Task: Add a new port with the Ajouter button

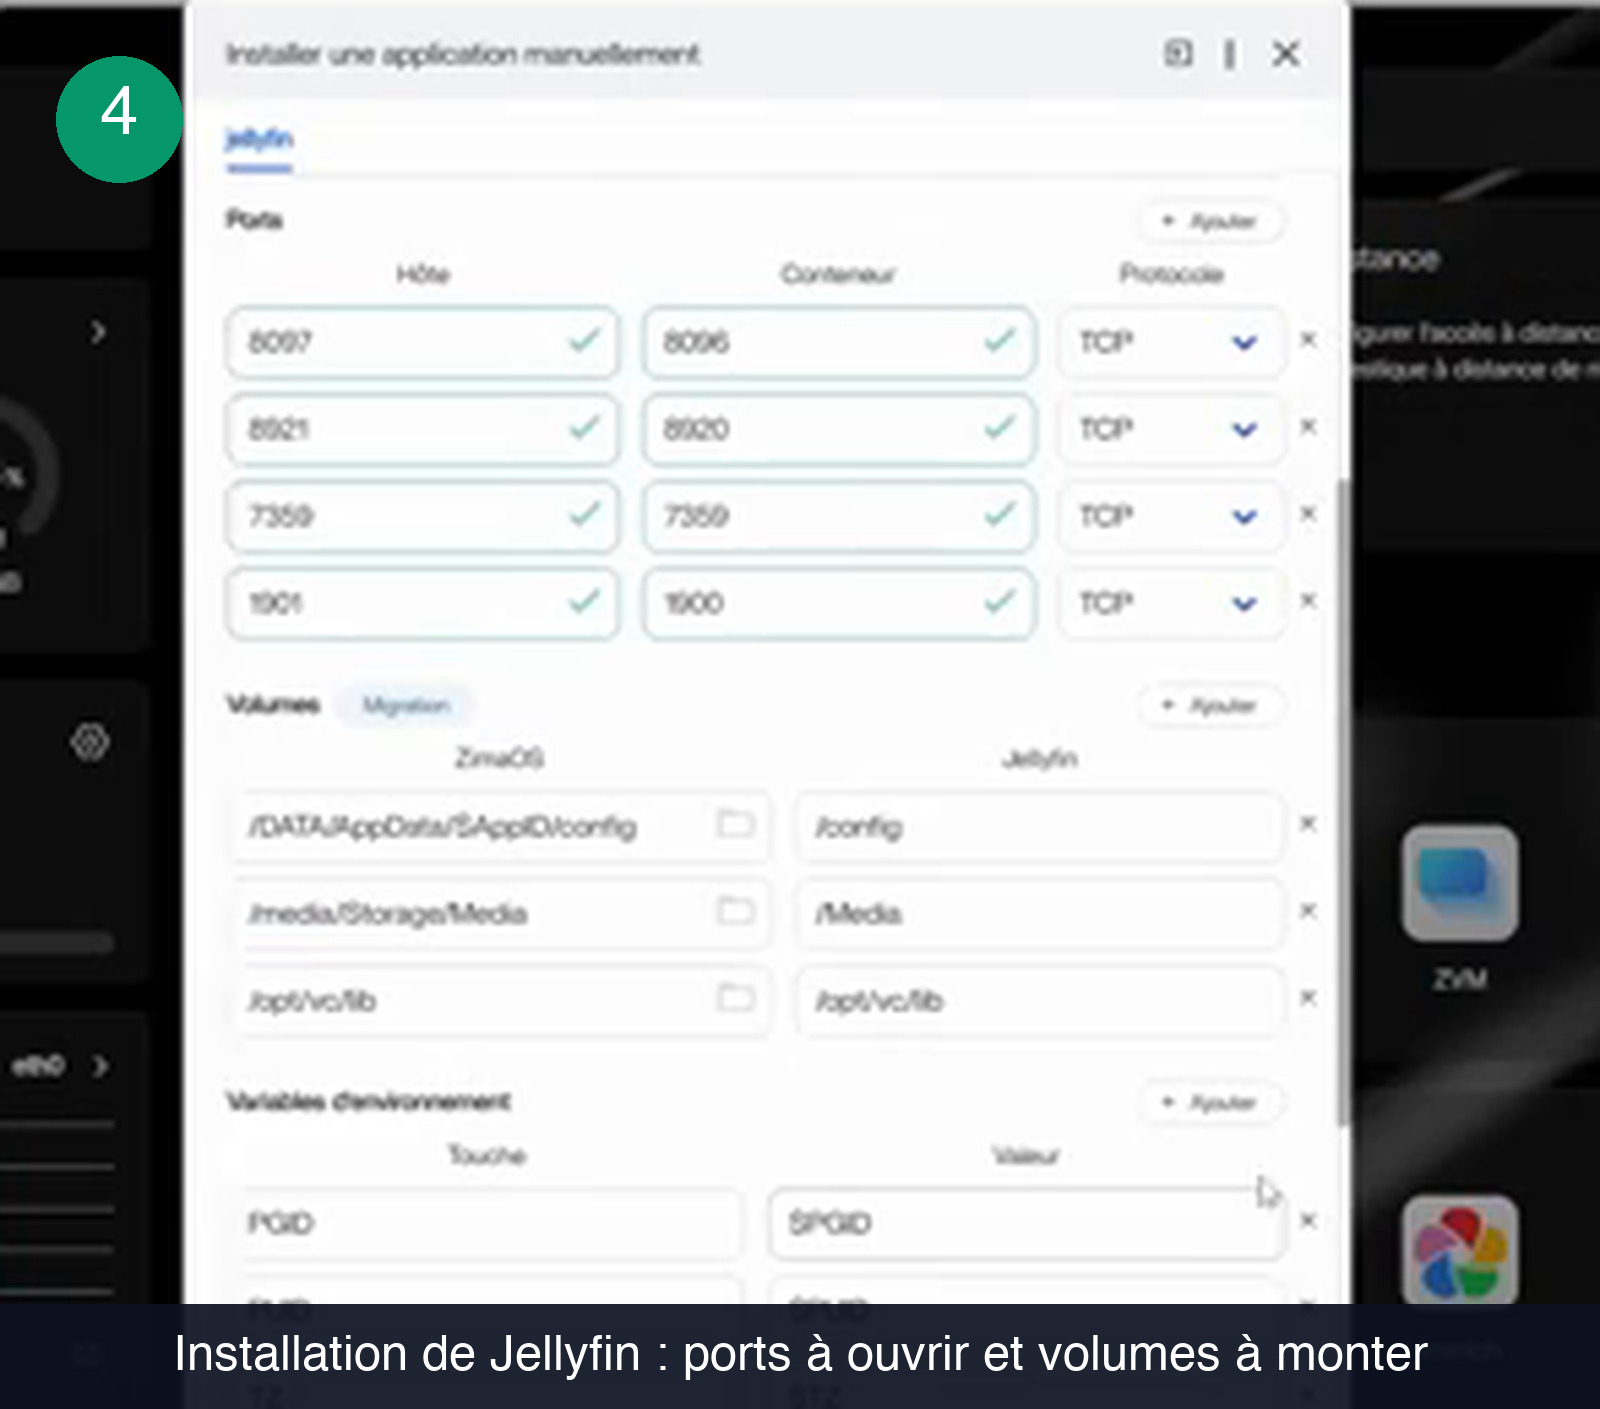Action: click(1210, 221)
